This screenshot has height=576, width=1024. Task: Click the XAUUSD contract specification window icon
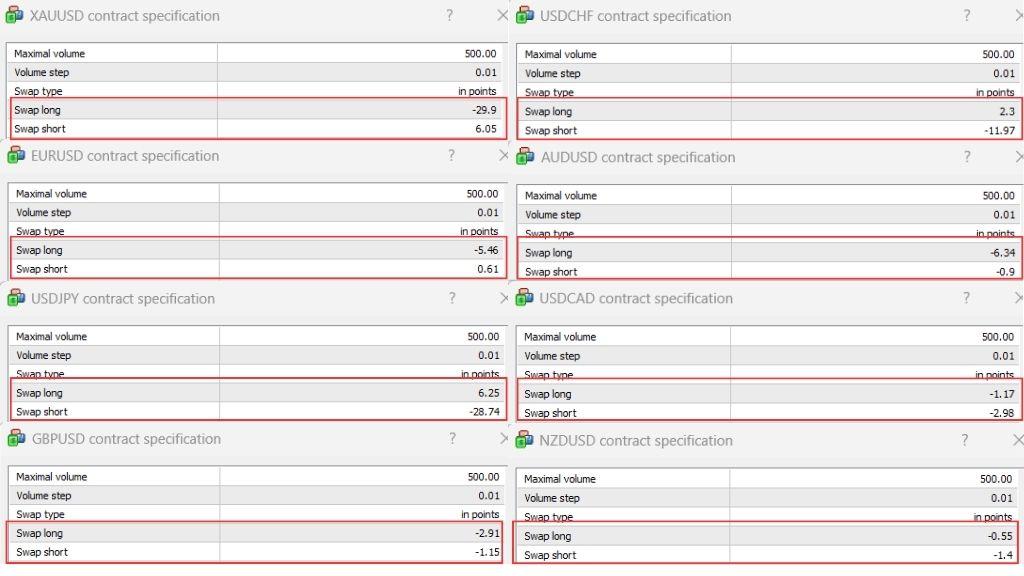[x=15, y=15]
